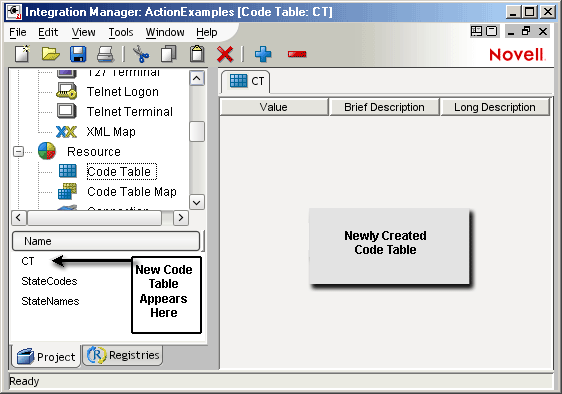Viewport: 562px width, 394px height.
Task: Click the Brief Description column header
Action: [x=384, y=107]
